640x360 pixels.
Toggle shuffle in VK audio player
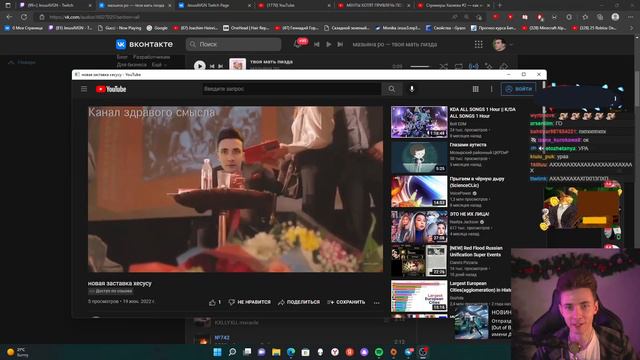coord(444,66)
